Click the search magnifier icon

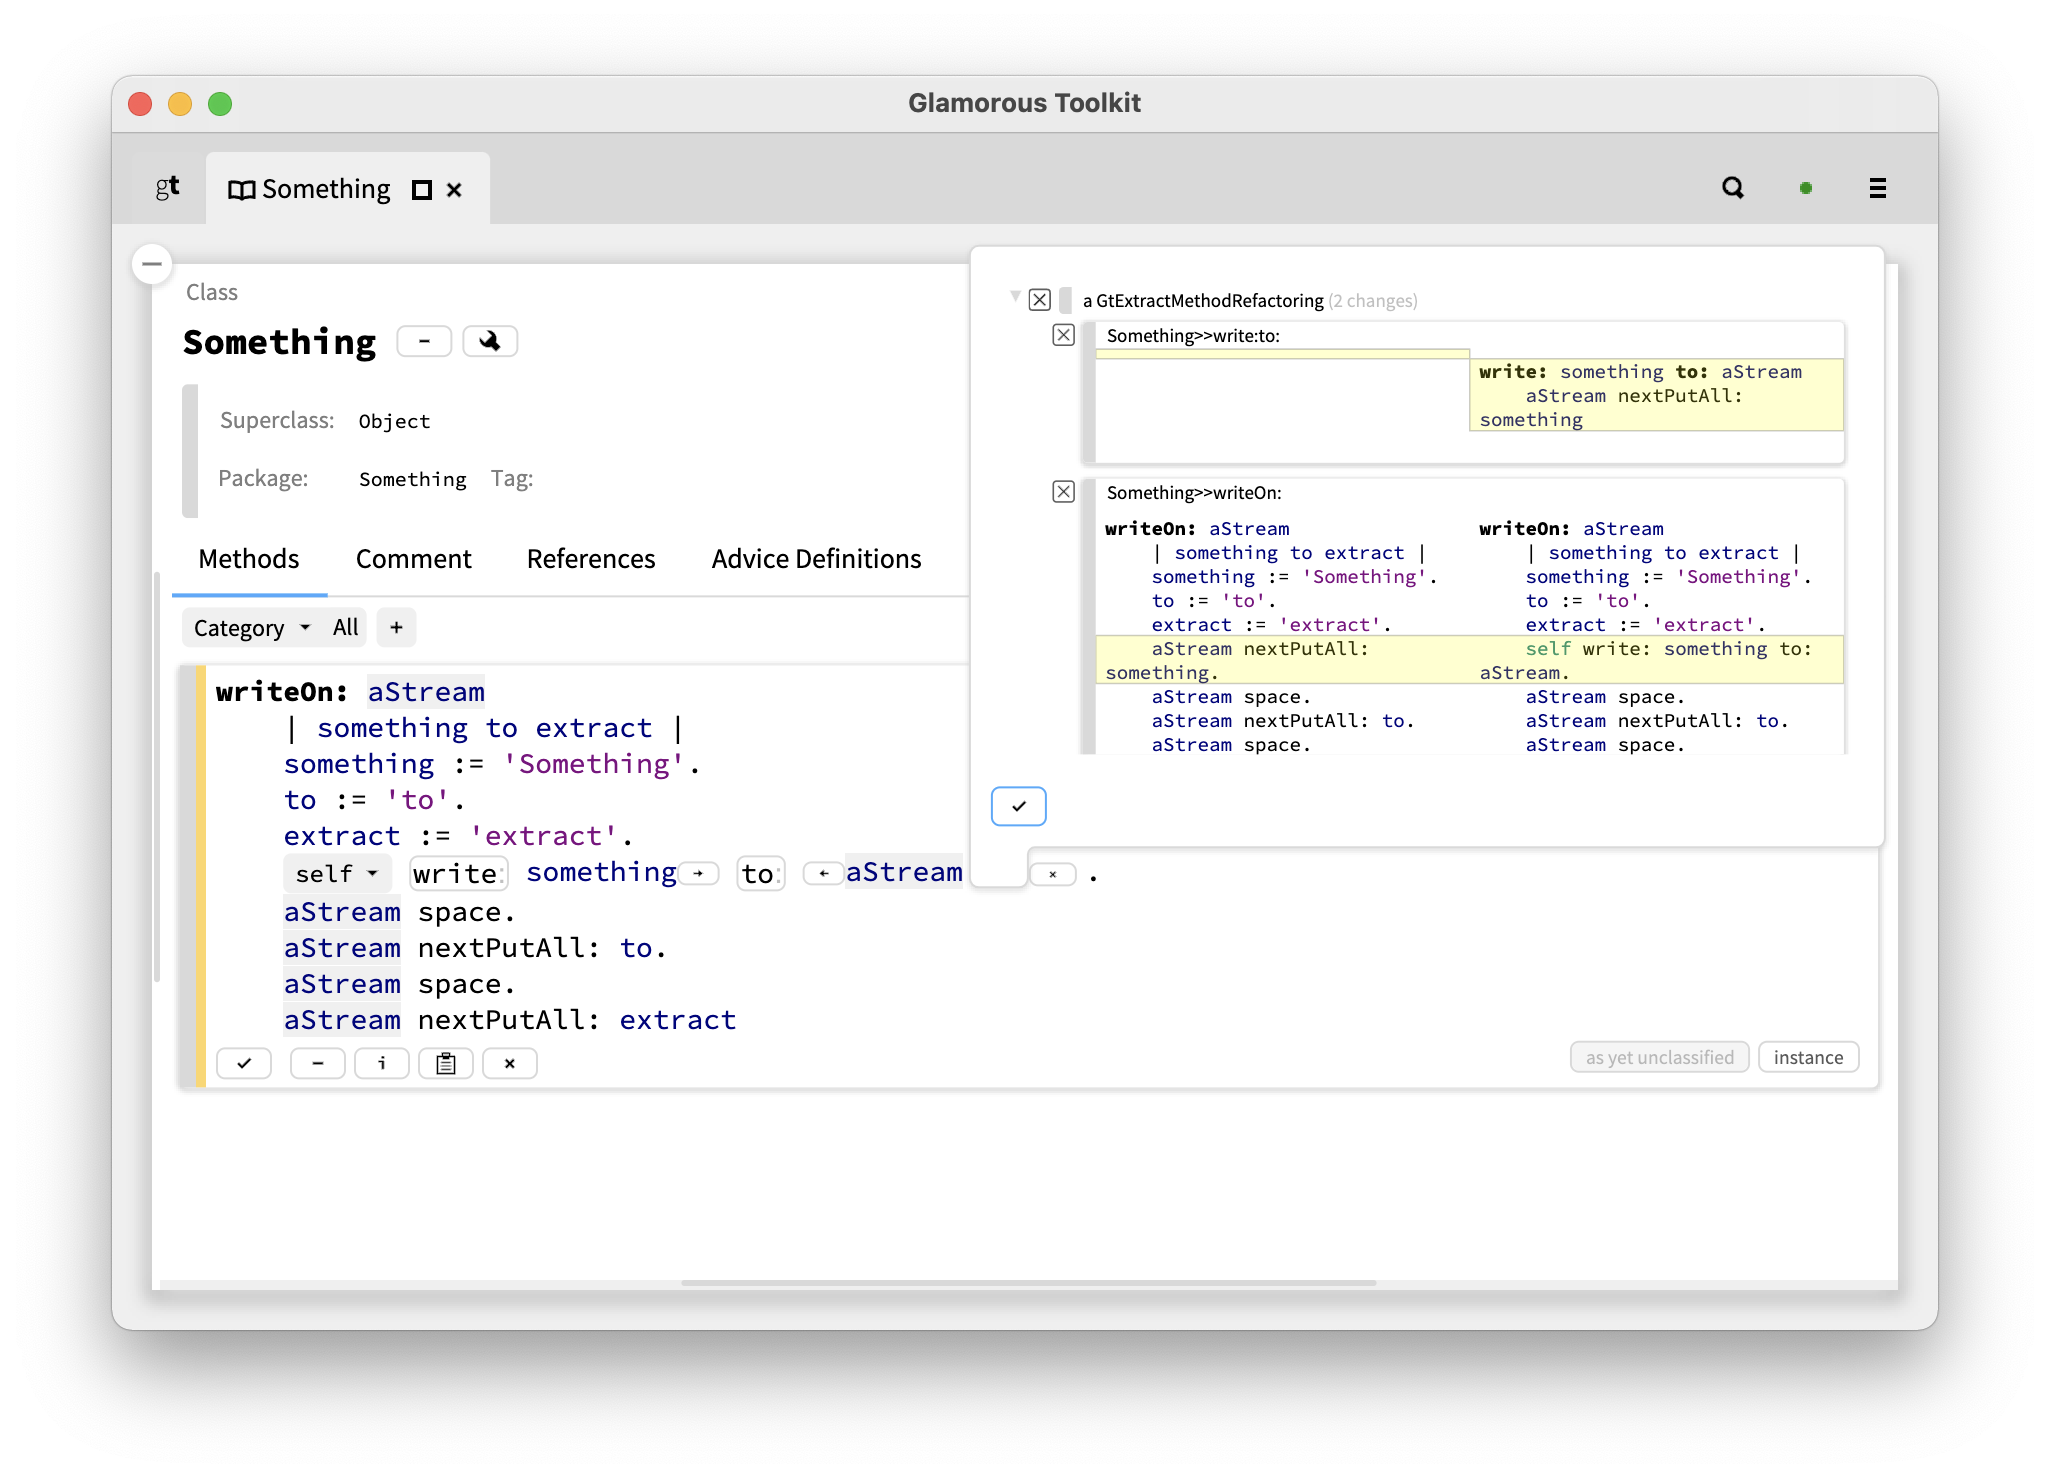1732,188
